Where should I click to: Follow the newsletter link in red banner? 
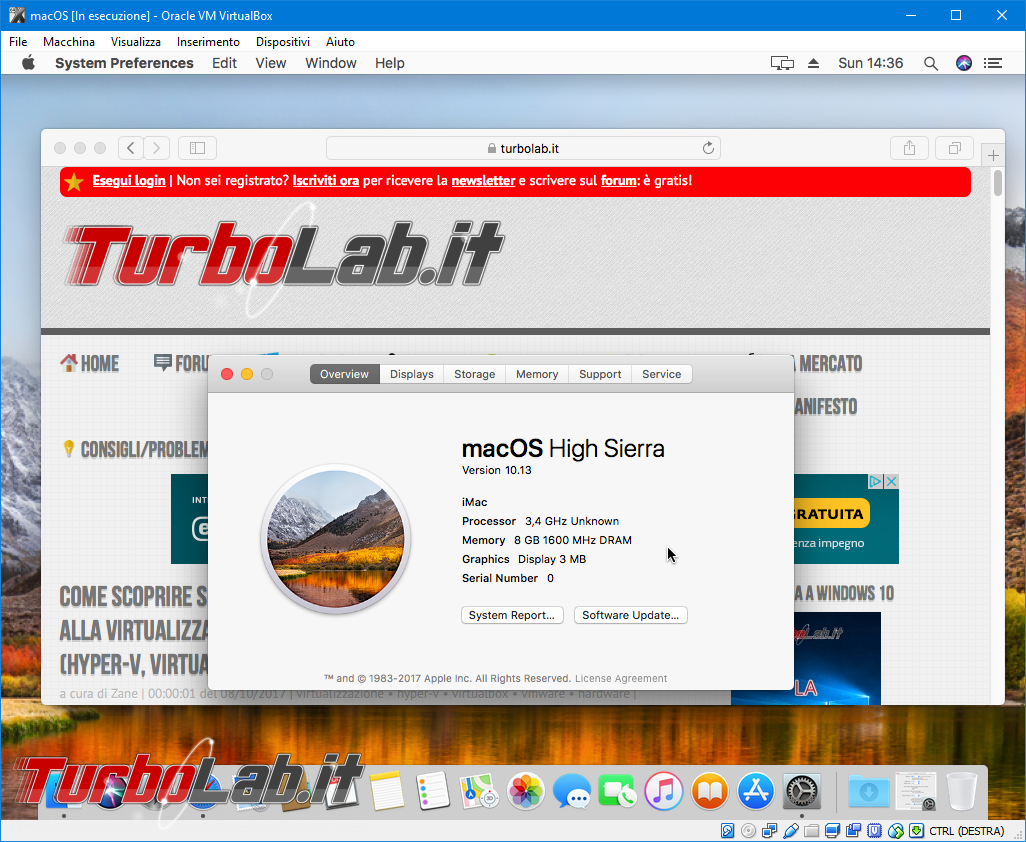(x=484, y=181)
